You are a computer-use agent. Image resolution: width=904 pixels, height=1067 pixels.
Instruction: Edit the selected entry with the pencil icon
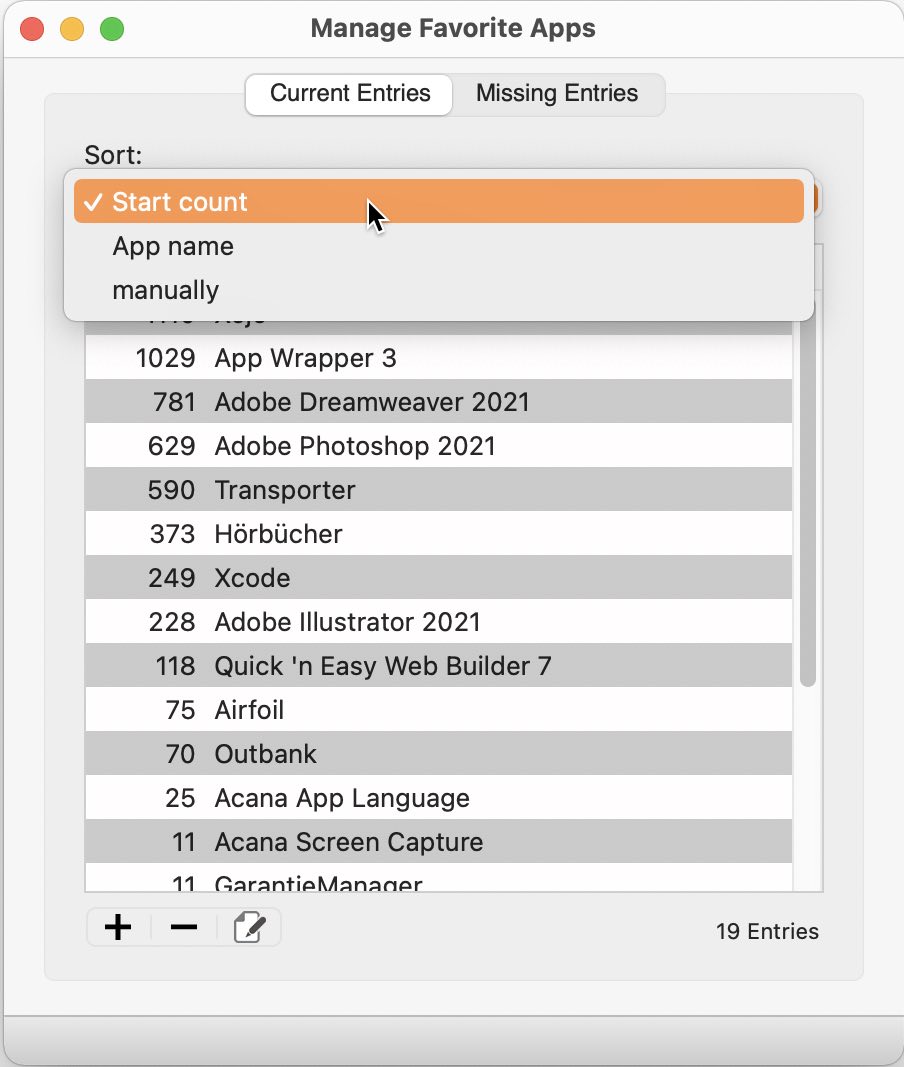point(249,928)
